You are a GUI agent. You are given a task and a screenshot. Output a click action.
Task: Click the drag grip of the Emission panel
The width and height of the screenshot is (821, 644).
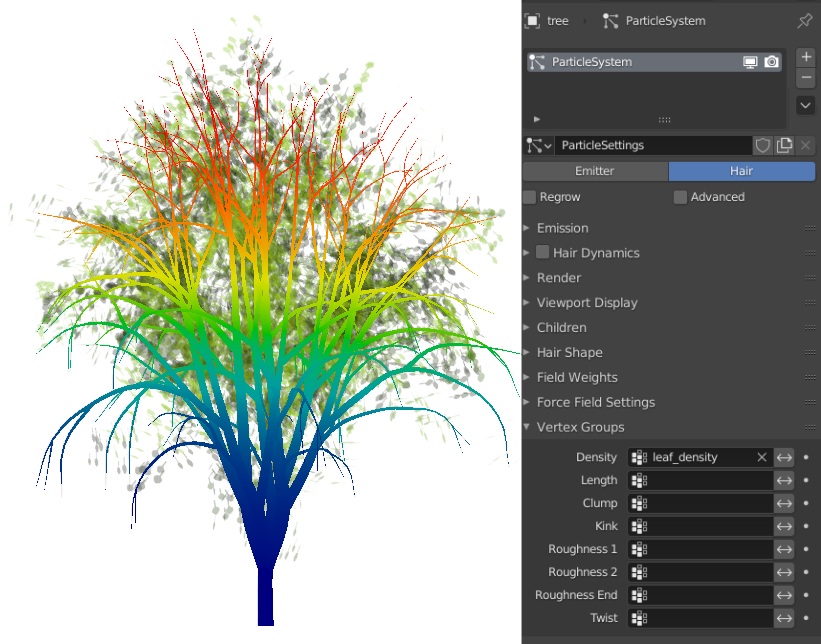810,228
